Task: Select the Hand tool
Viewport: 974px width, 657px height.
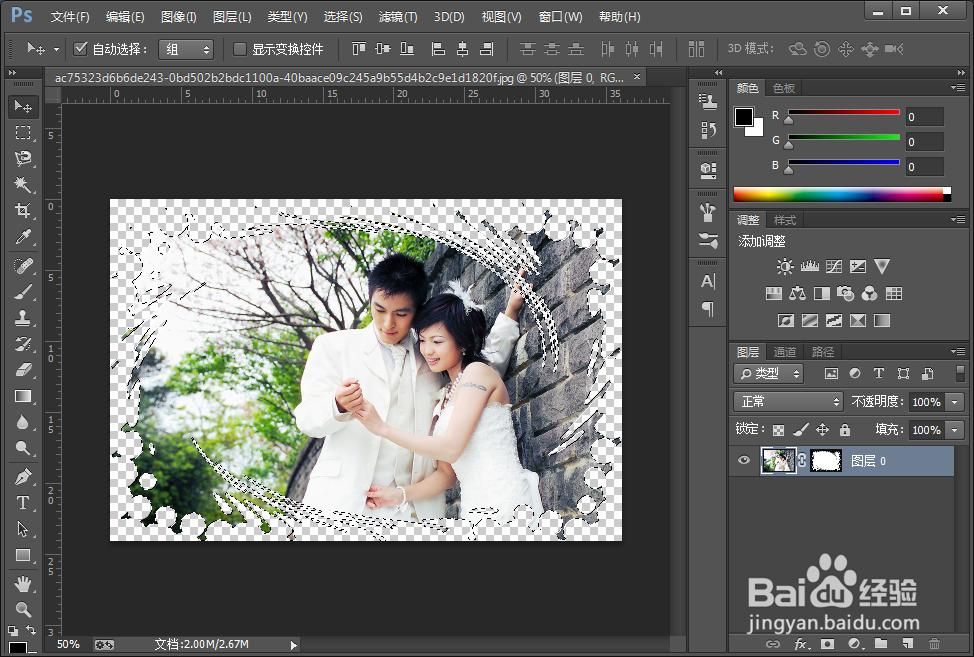Action: click(23, 584)
